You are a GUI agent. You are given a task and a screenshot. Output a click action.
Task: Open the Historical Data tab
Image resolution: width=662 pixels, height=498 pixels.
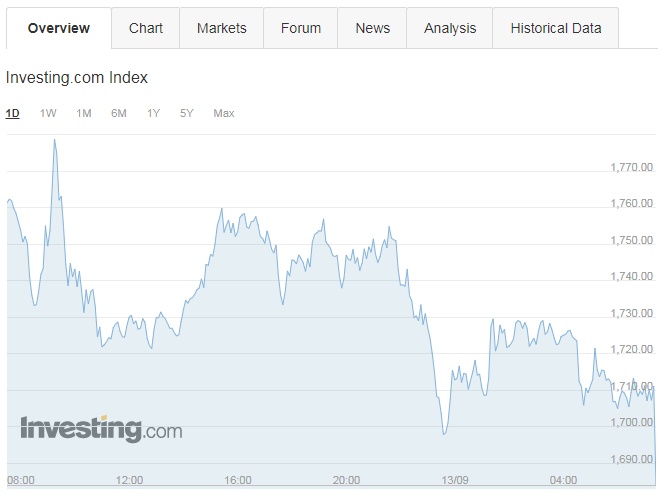[556, 28]
